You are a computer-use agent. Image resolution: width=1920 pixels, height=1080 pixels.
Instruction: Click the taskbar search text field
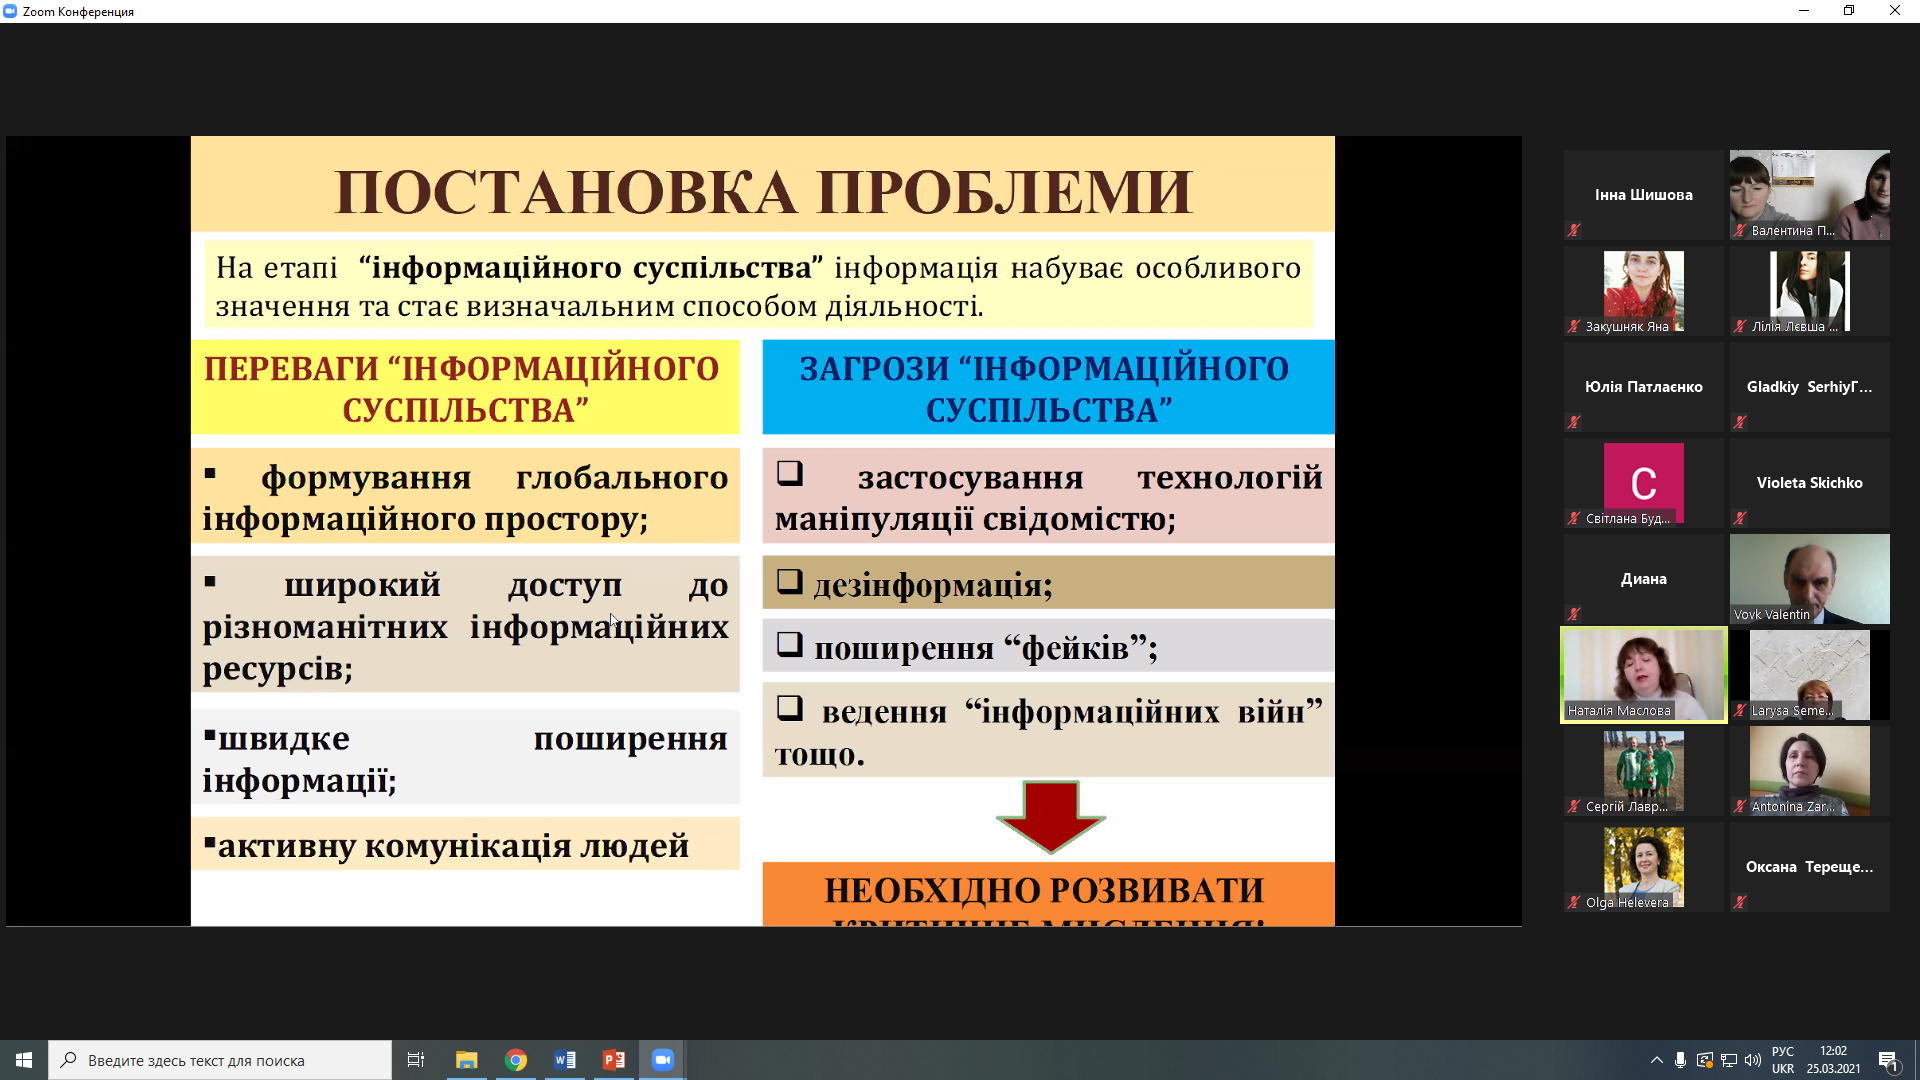(220, 1060)
